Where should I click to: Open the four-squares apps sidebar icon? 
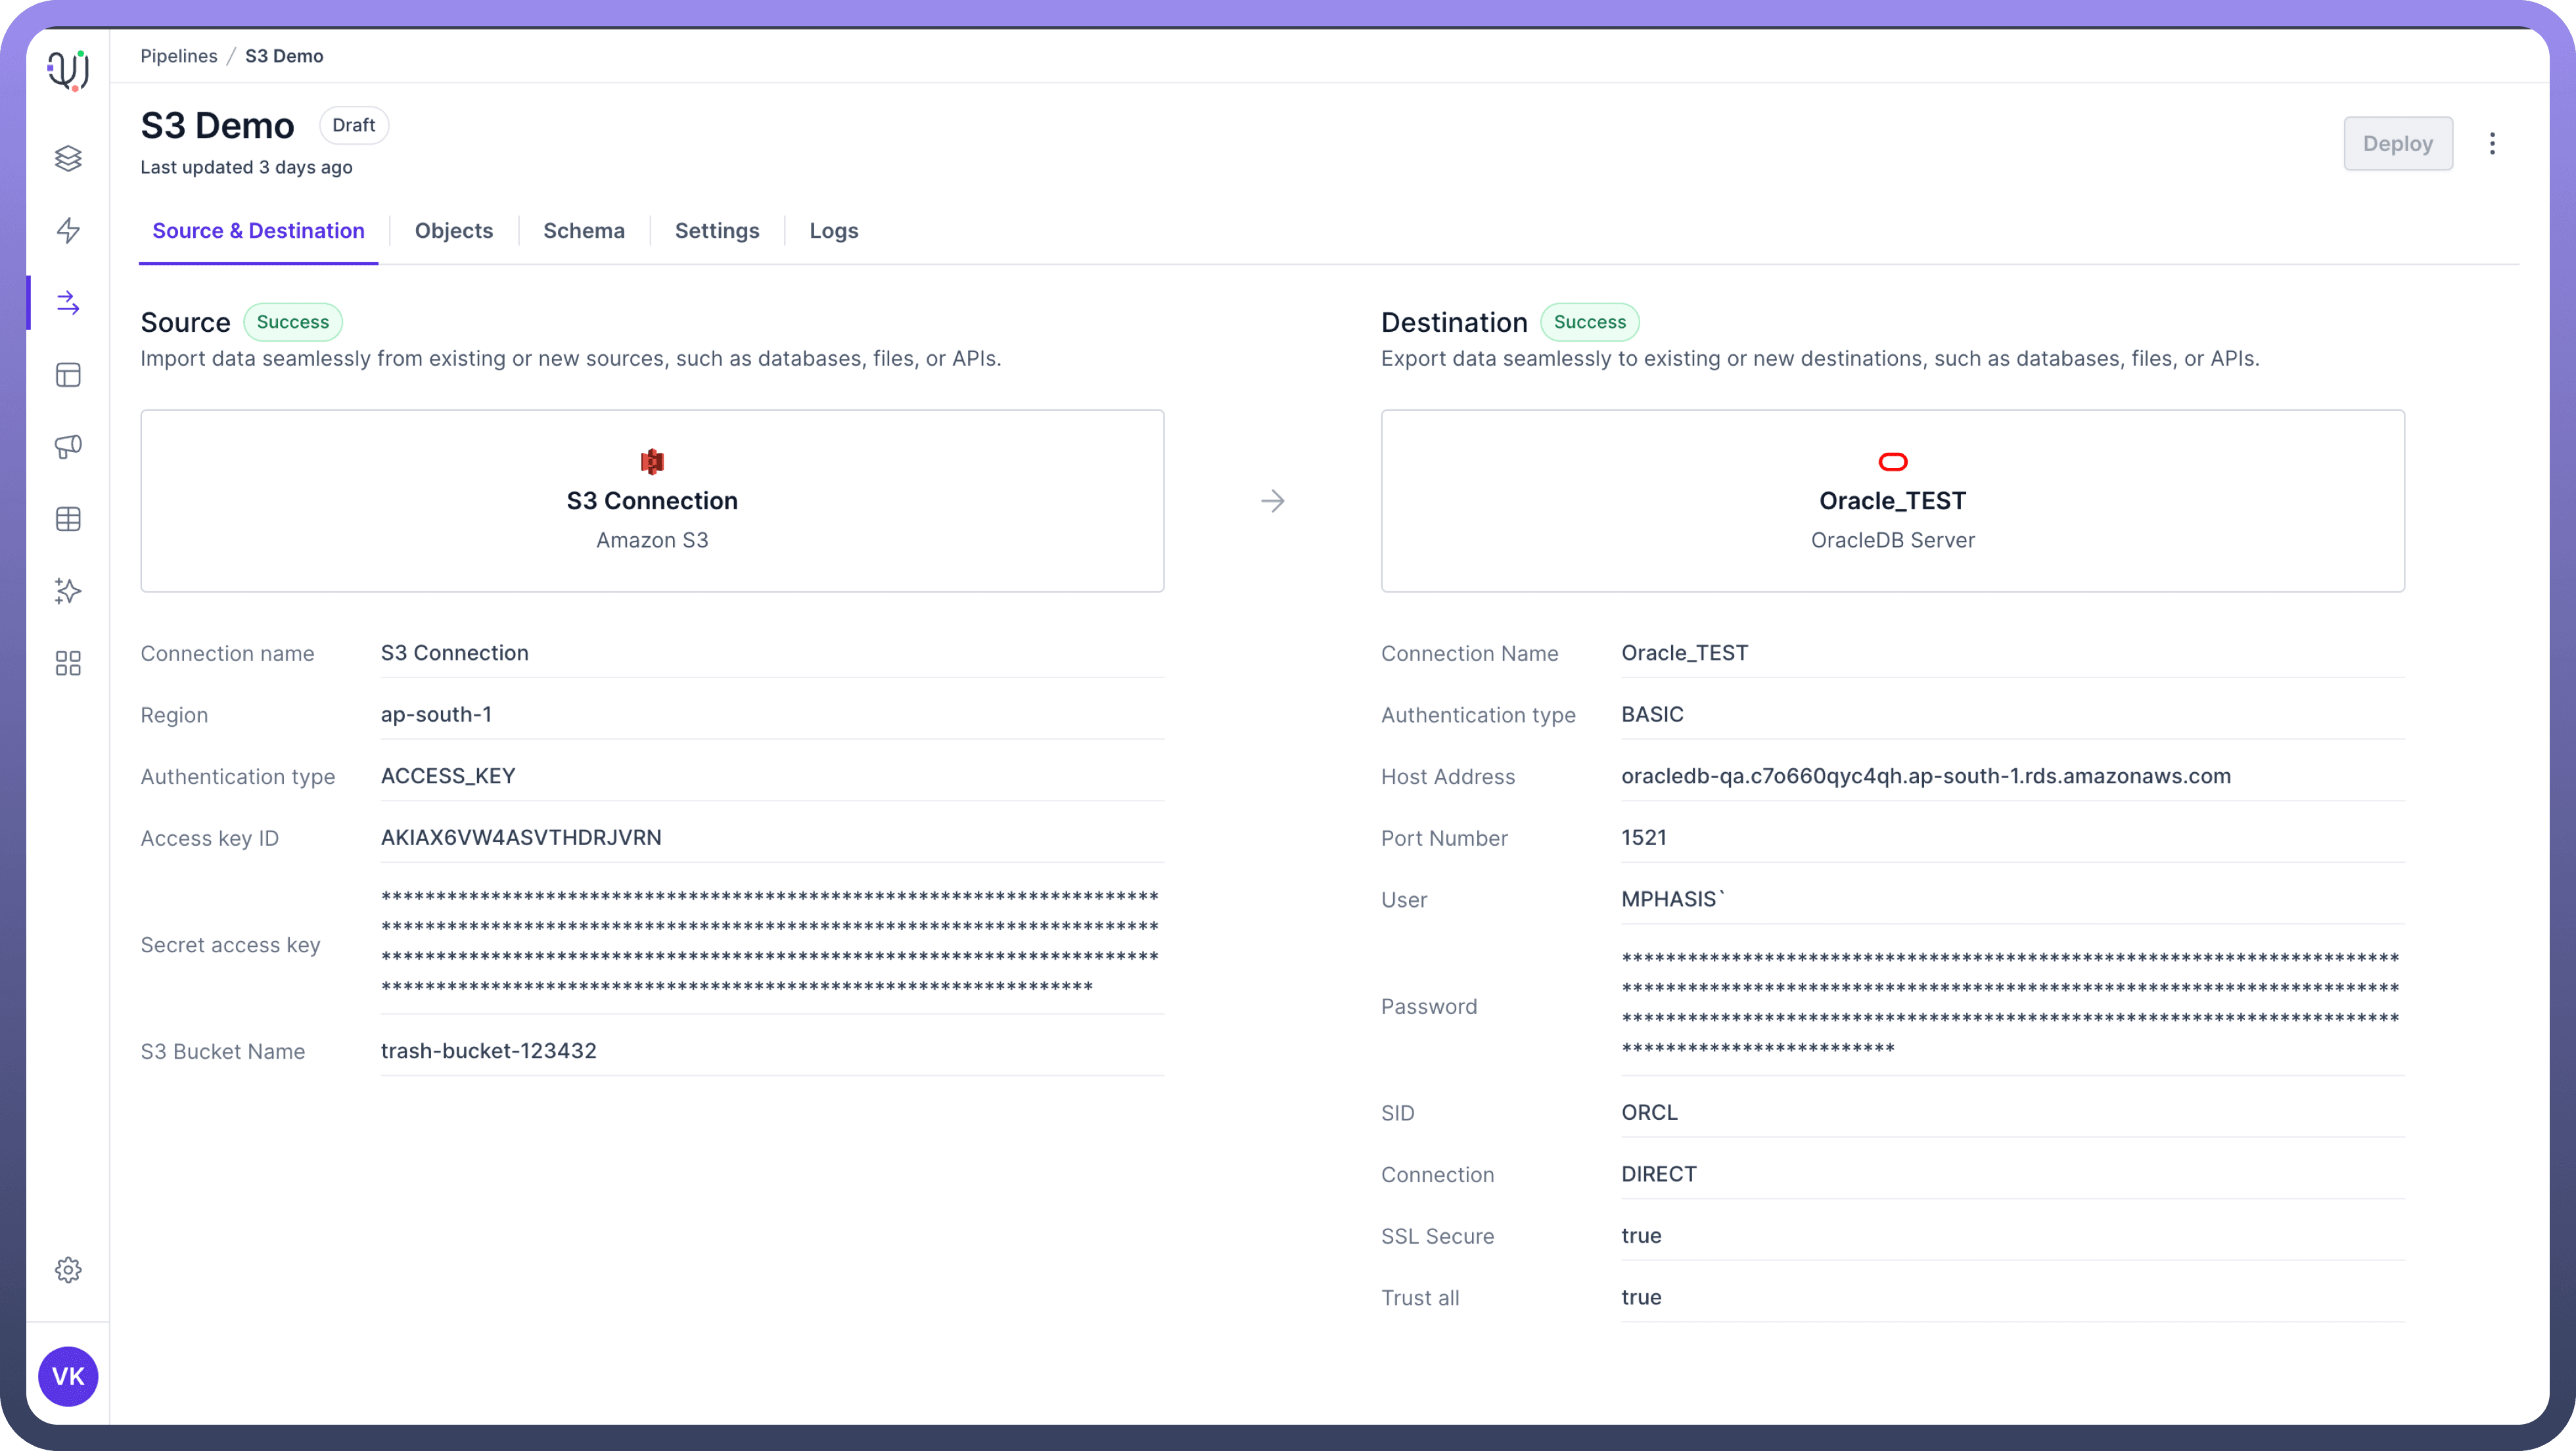pyautogui.click(x=68, y=663)
